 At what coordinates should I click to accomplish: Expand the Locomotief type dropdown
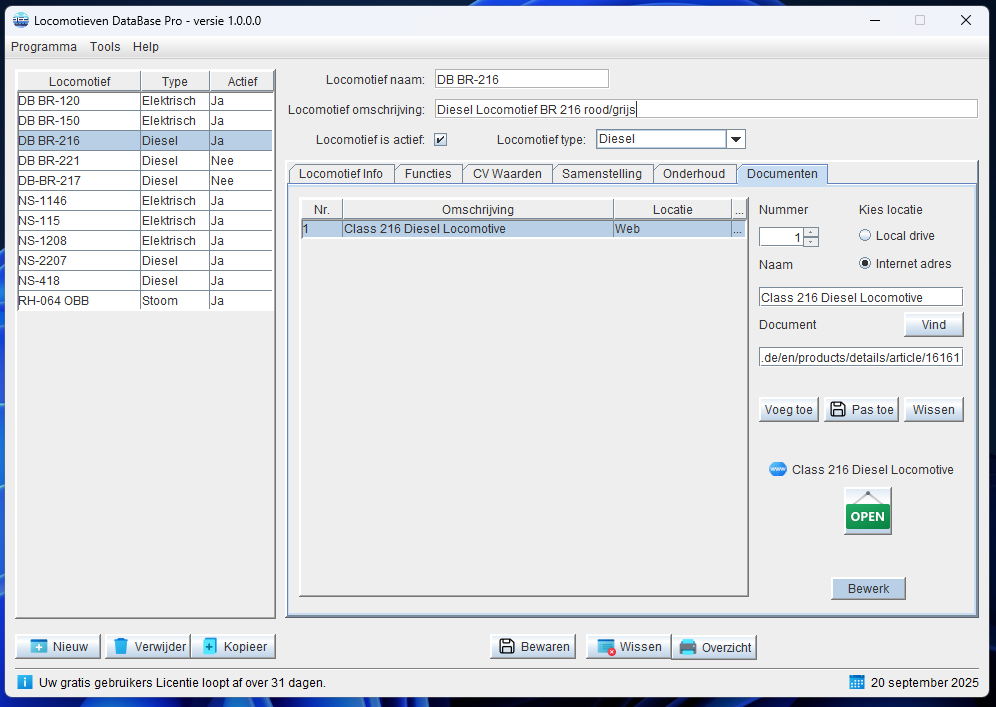735,139
